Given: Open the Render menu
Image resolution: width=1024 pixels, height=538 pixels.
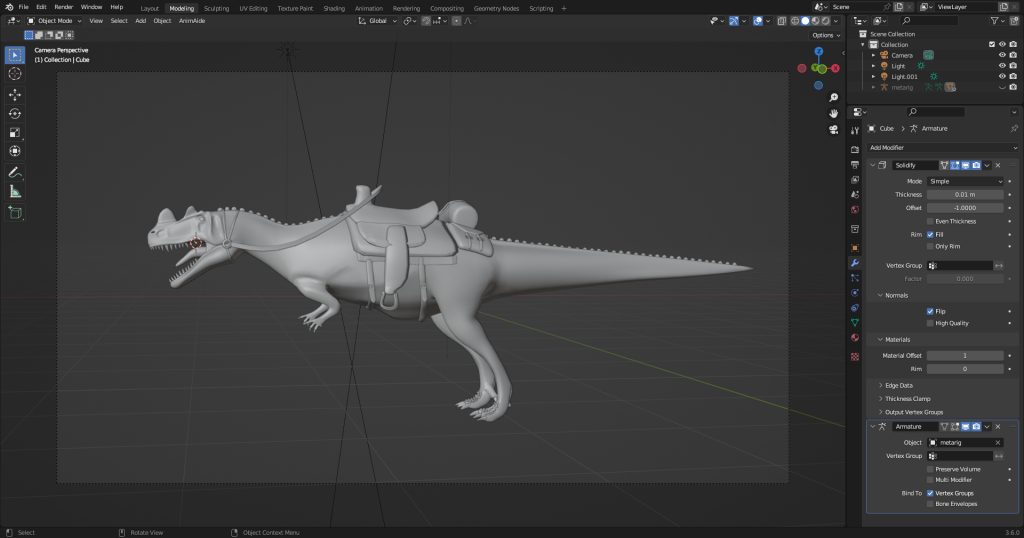Looking at the screenshot, I should pyautogui.click(x=63, y=7).
